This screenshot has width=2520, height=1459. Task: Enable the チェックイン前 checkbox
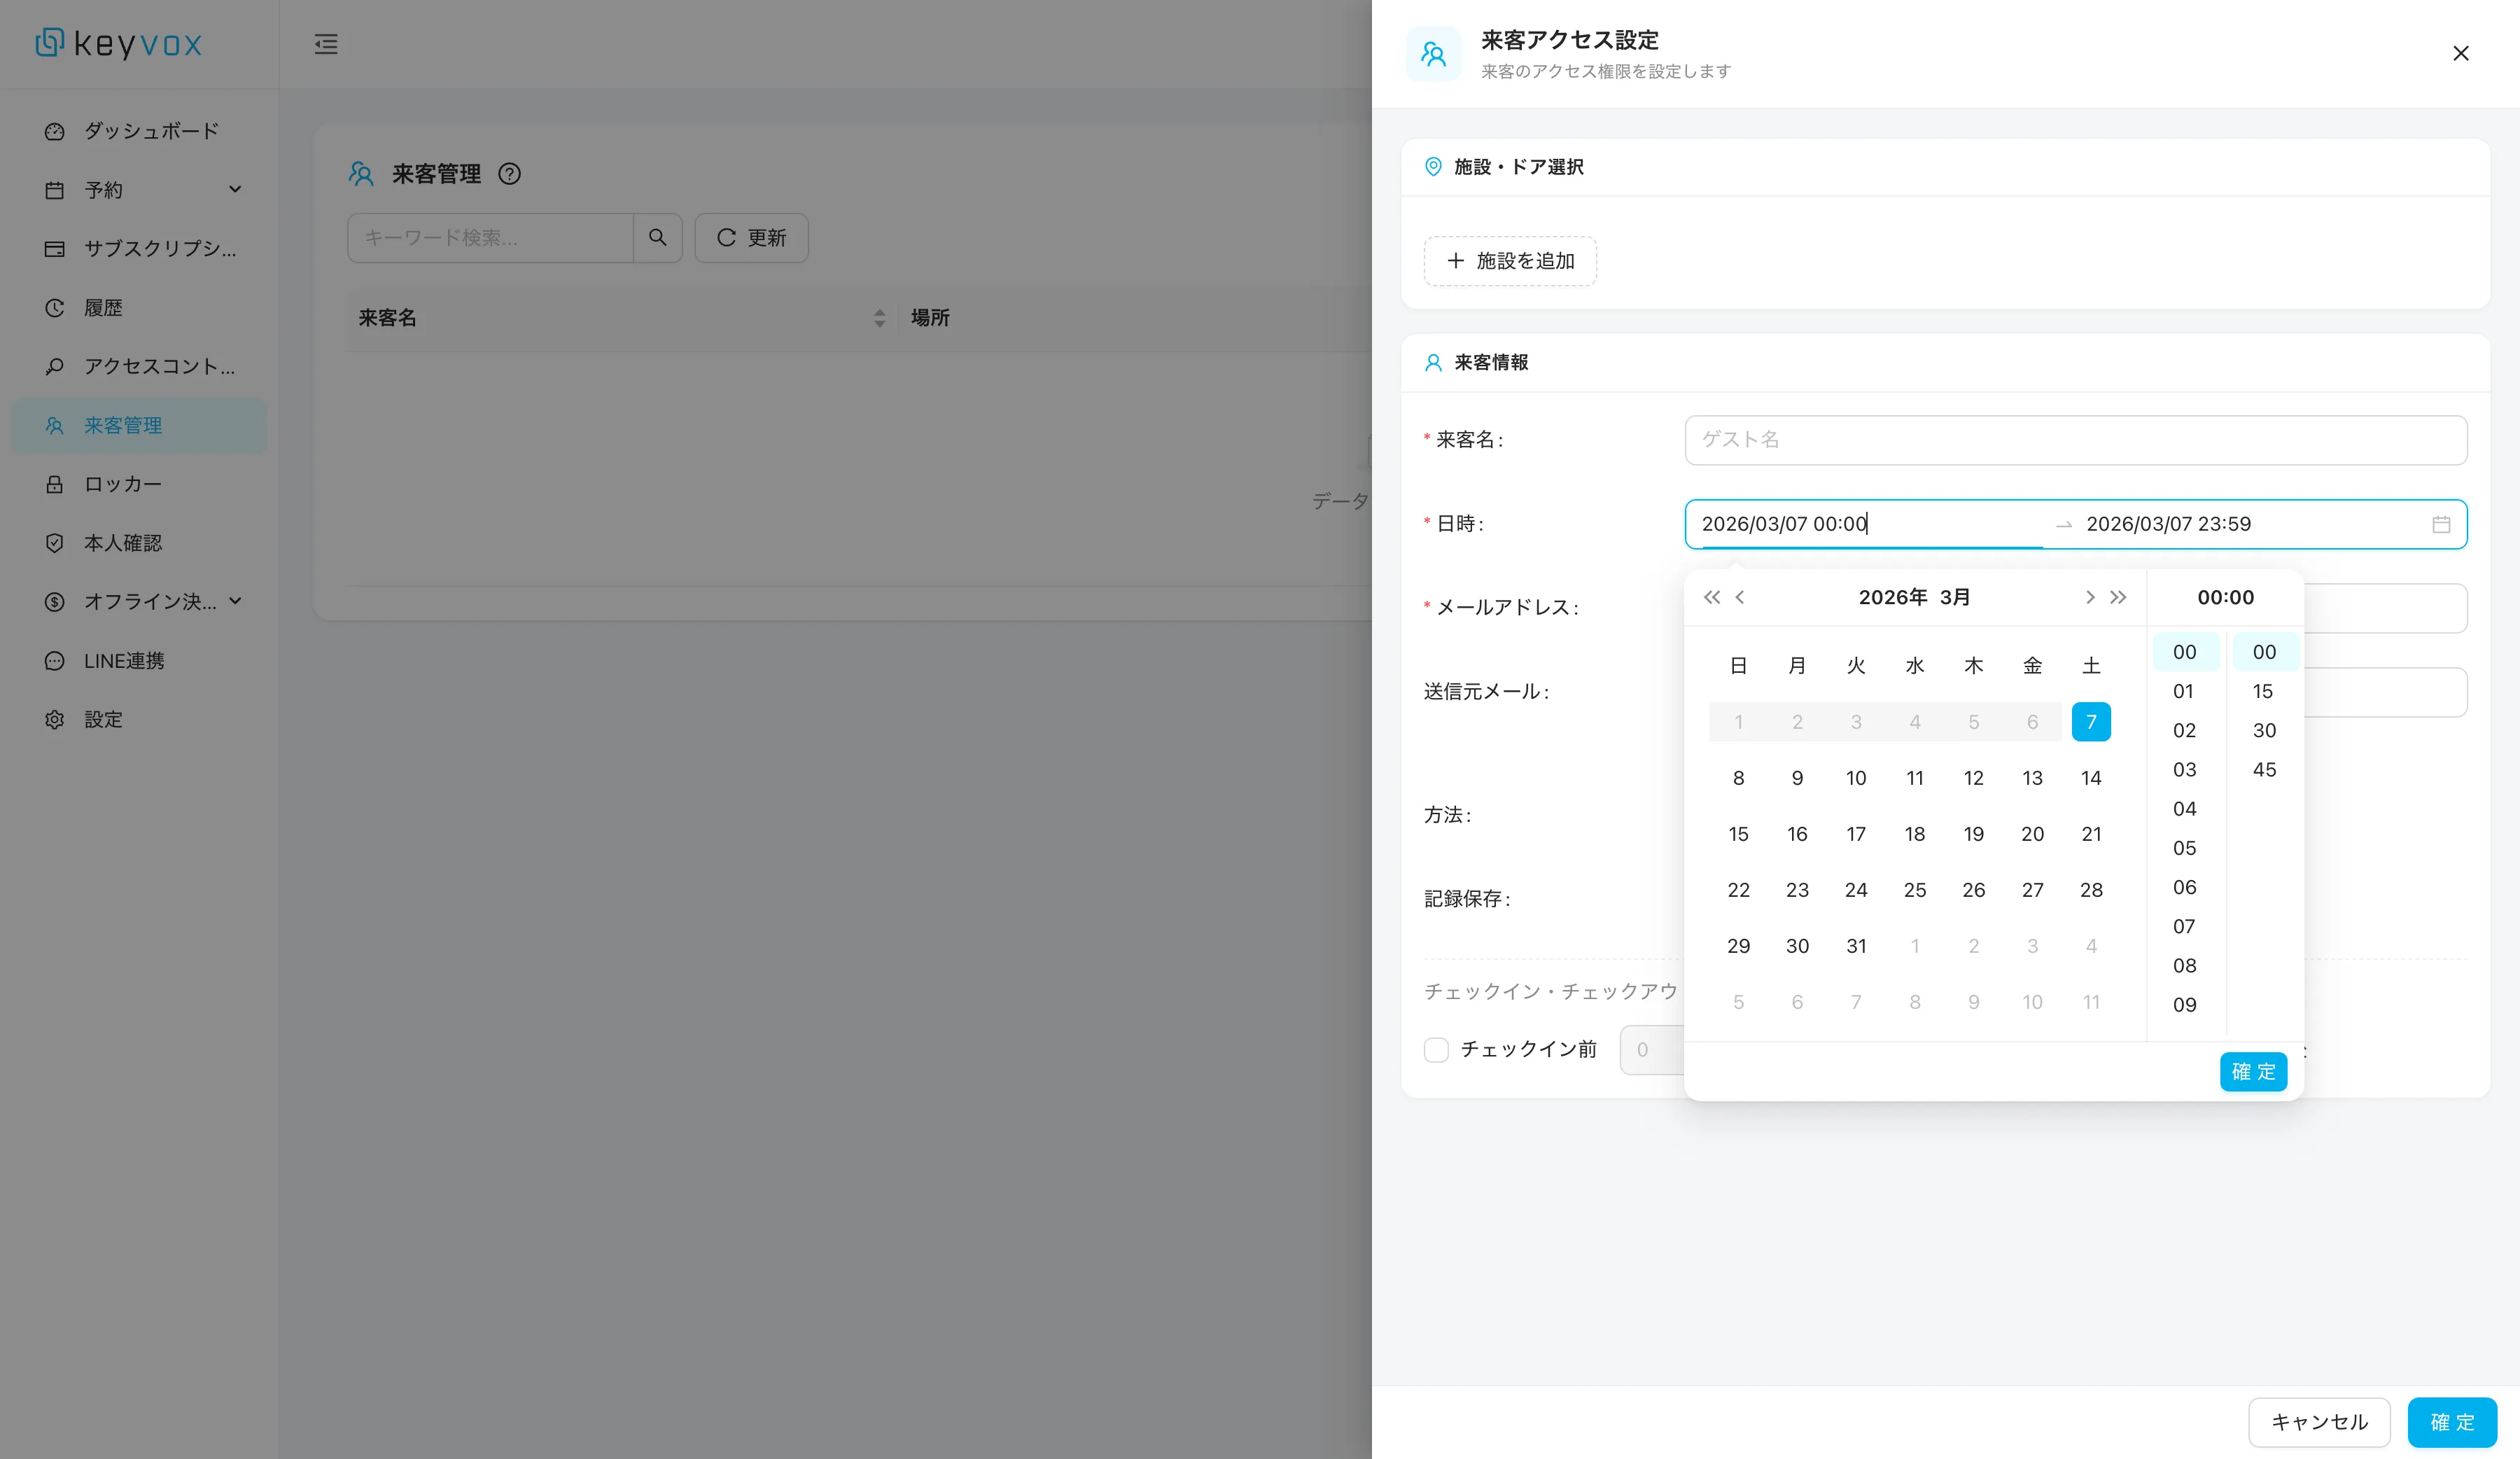(x=1436, y=1050)
